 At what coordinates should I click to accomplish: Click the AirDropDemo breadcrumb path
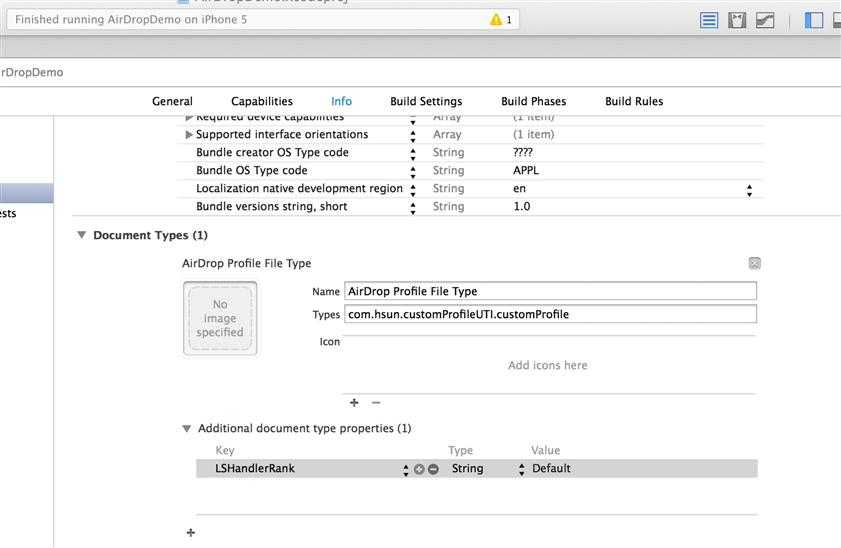coord(32,72)
